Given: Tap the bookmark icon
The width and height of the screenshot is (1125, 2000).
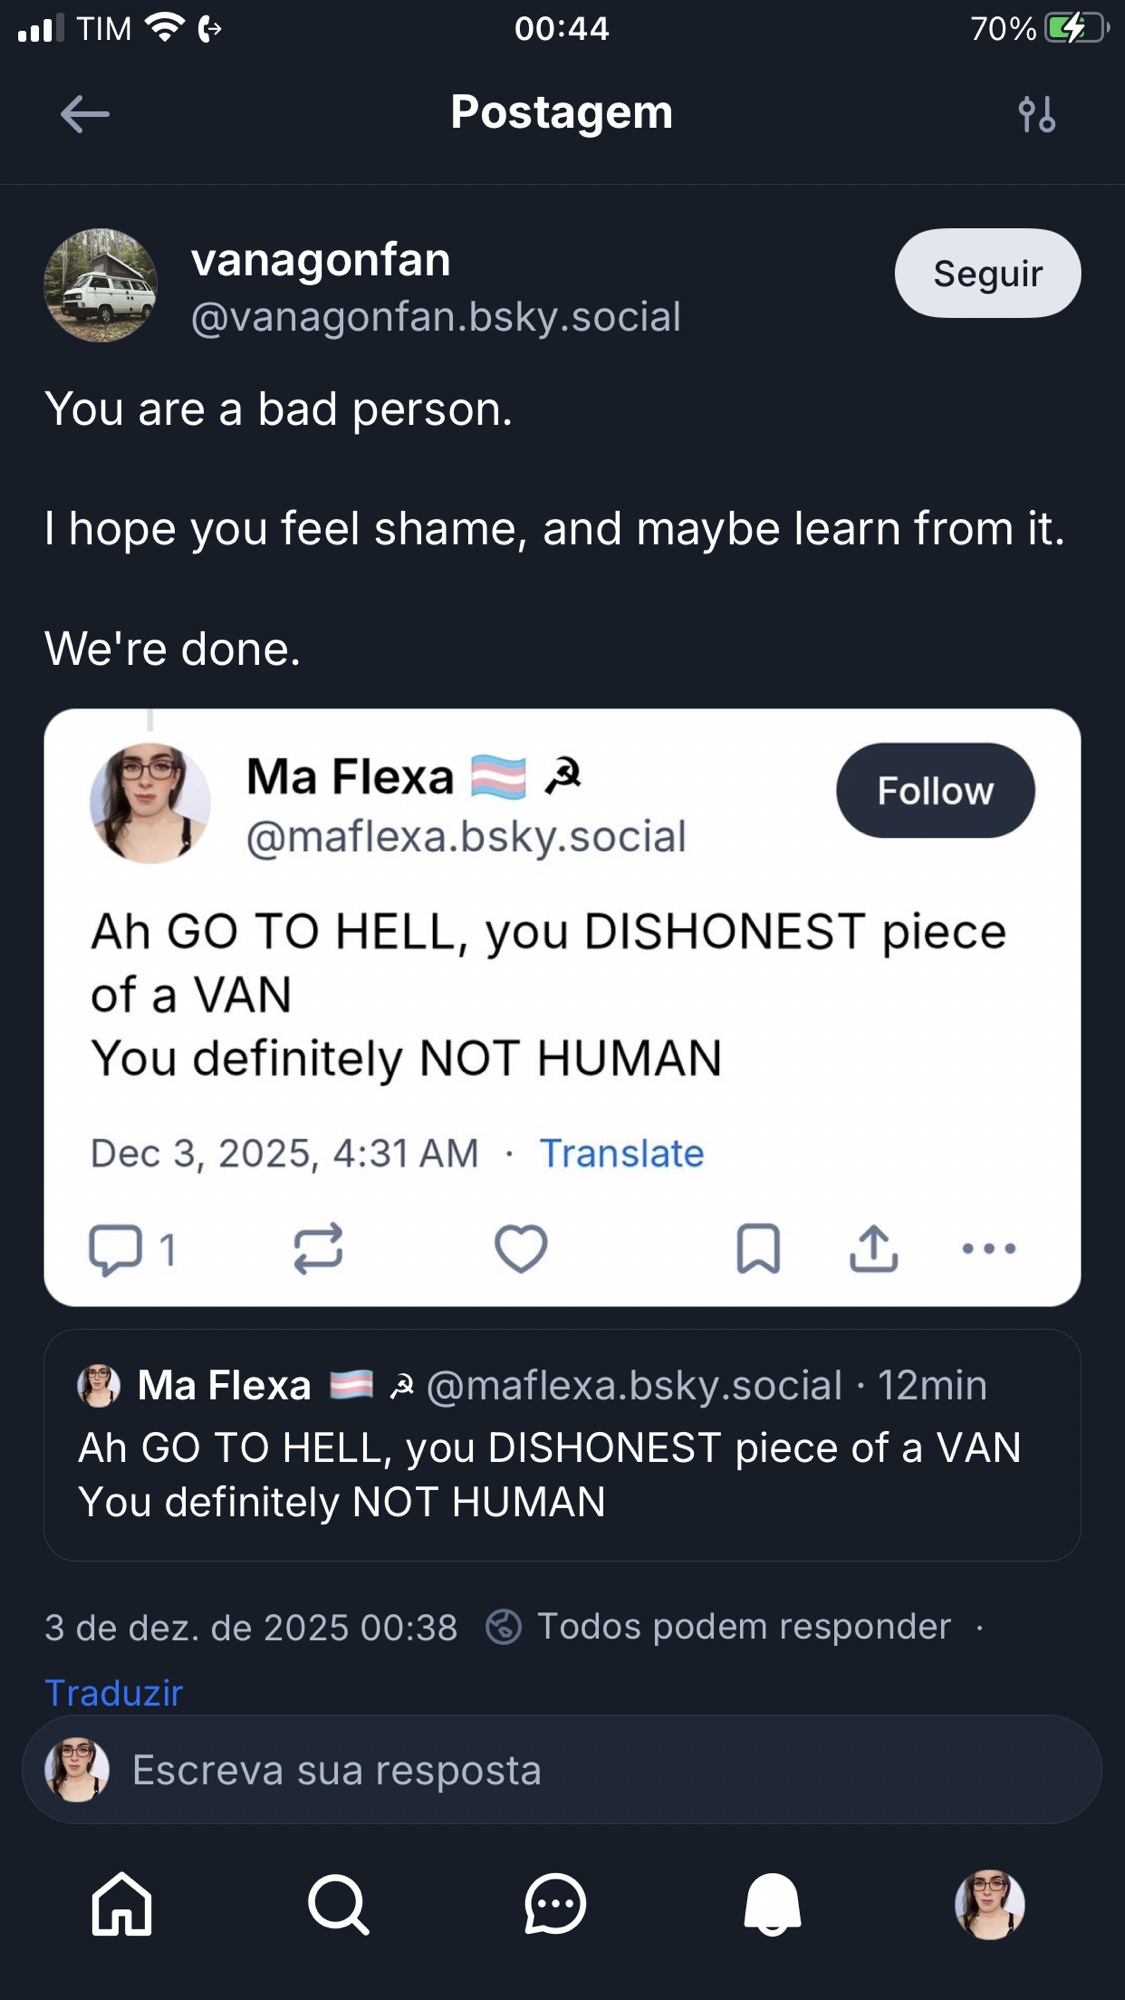Looking at the screenshot, I should click(x=758, y=1249).
